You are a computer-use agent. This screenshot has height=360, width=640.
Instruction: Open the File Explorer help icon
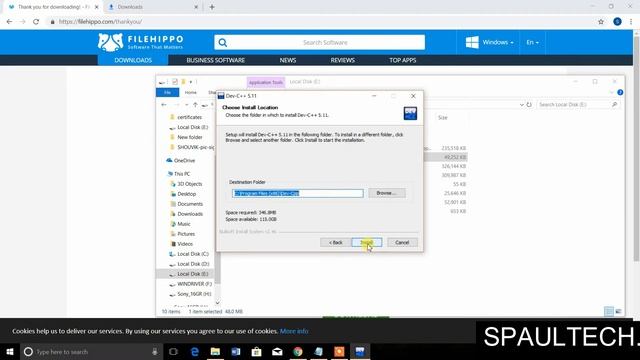point(620,93)
